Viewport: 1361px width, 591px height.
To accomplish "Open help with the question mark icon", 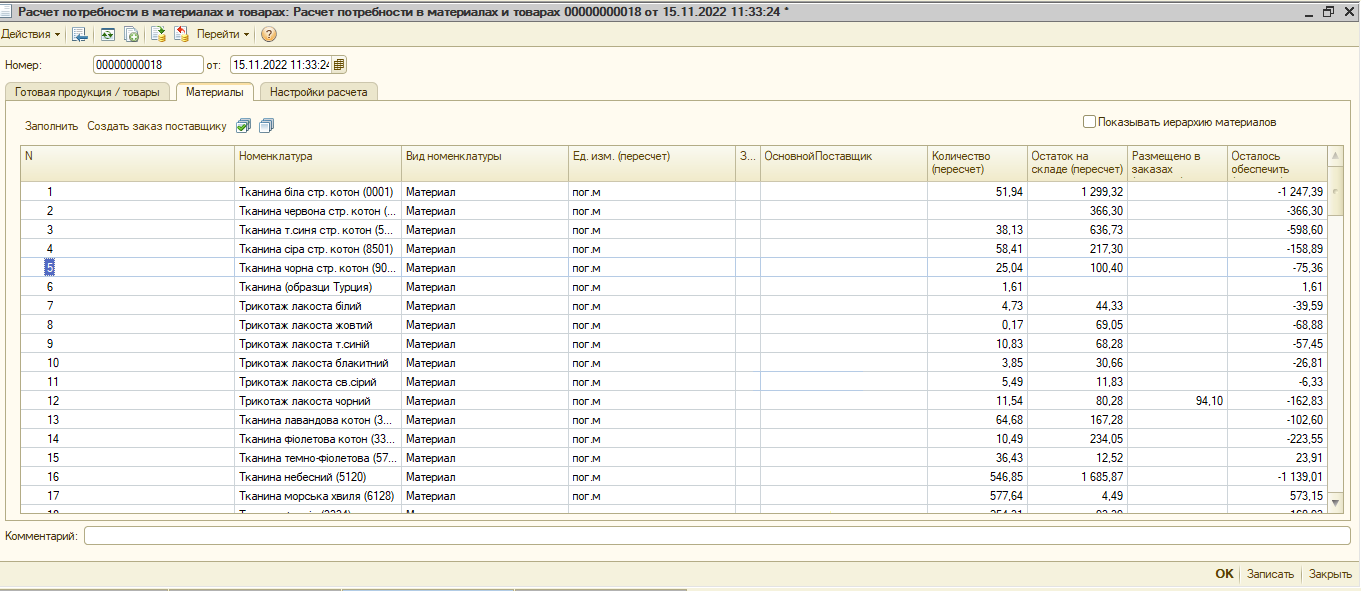I will point(269,34).
